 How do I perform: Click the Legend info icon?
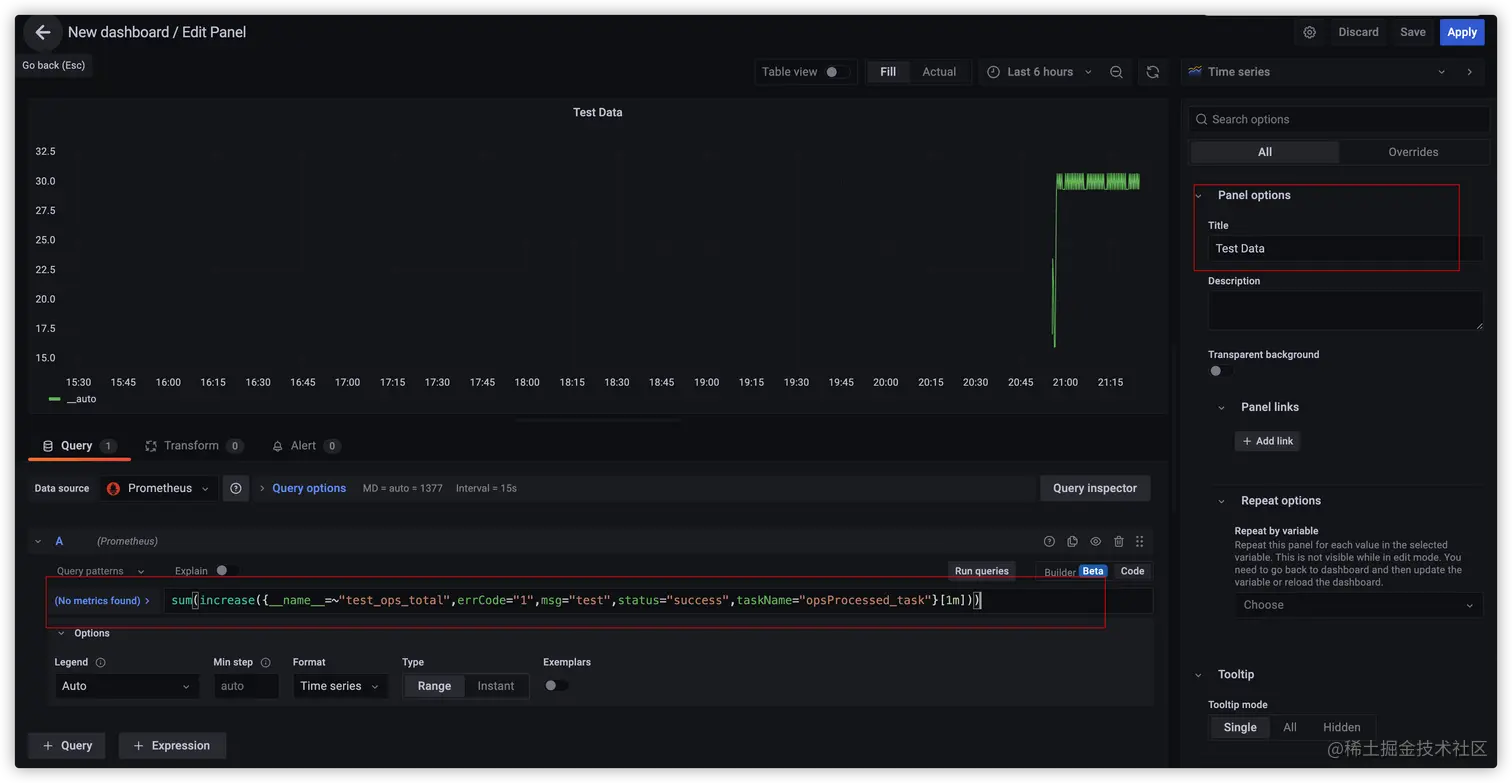point(100,662)
